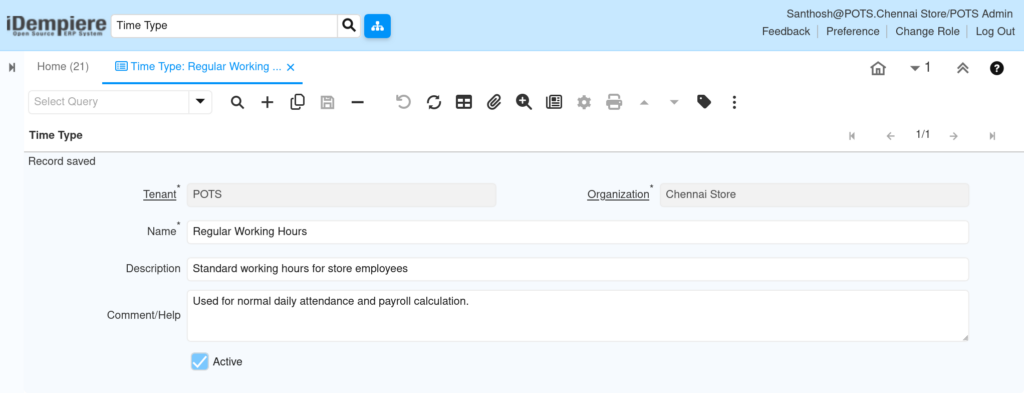This screenshot has height=393, width=1024.
Task: Click the Home house icon at right
Action: point(878,68)
